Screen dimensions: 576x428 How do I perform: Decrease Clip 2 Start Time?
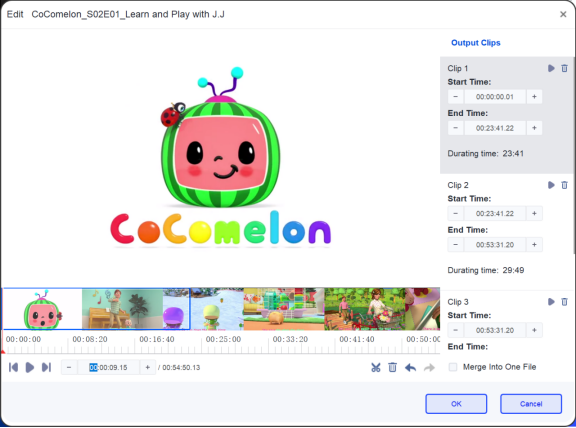tap(456, 213)
